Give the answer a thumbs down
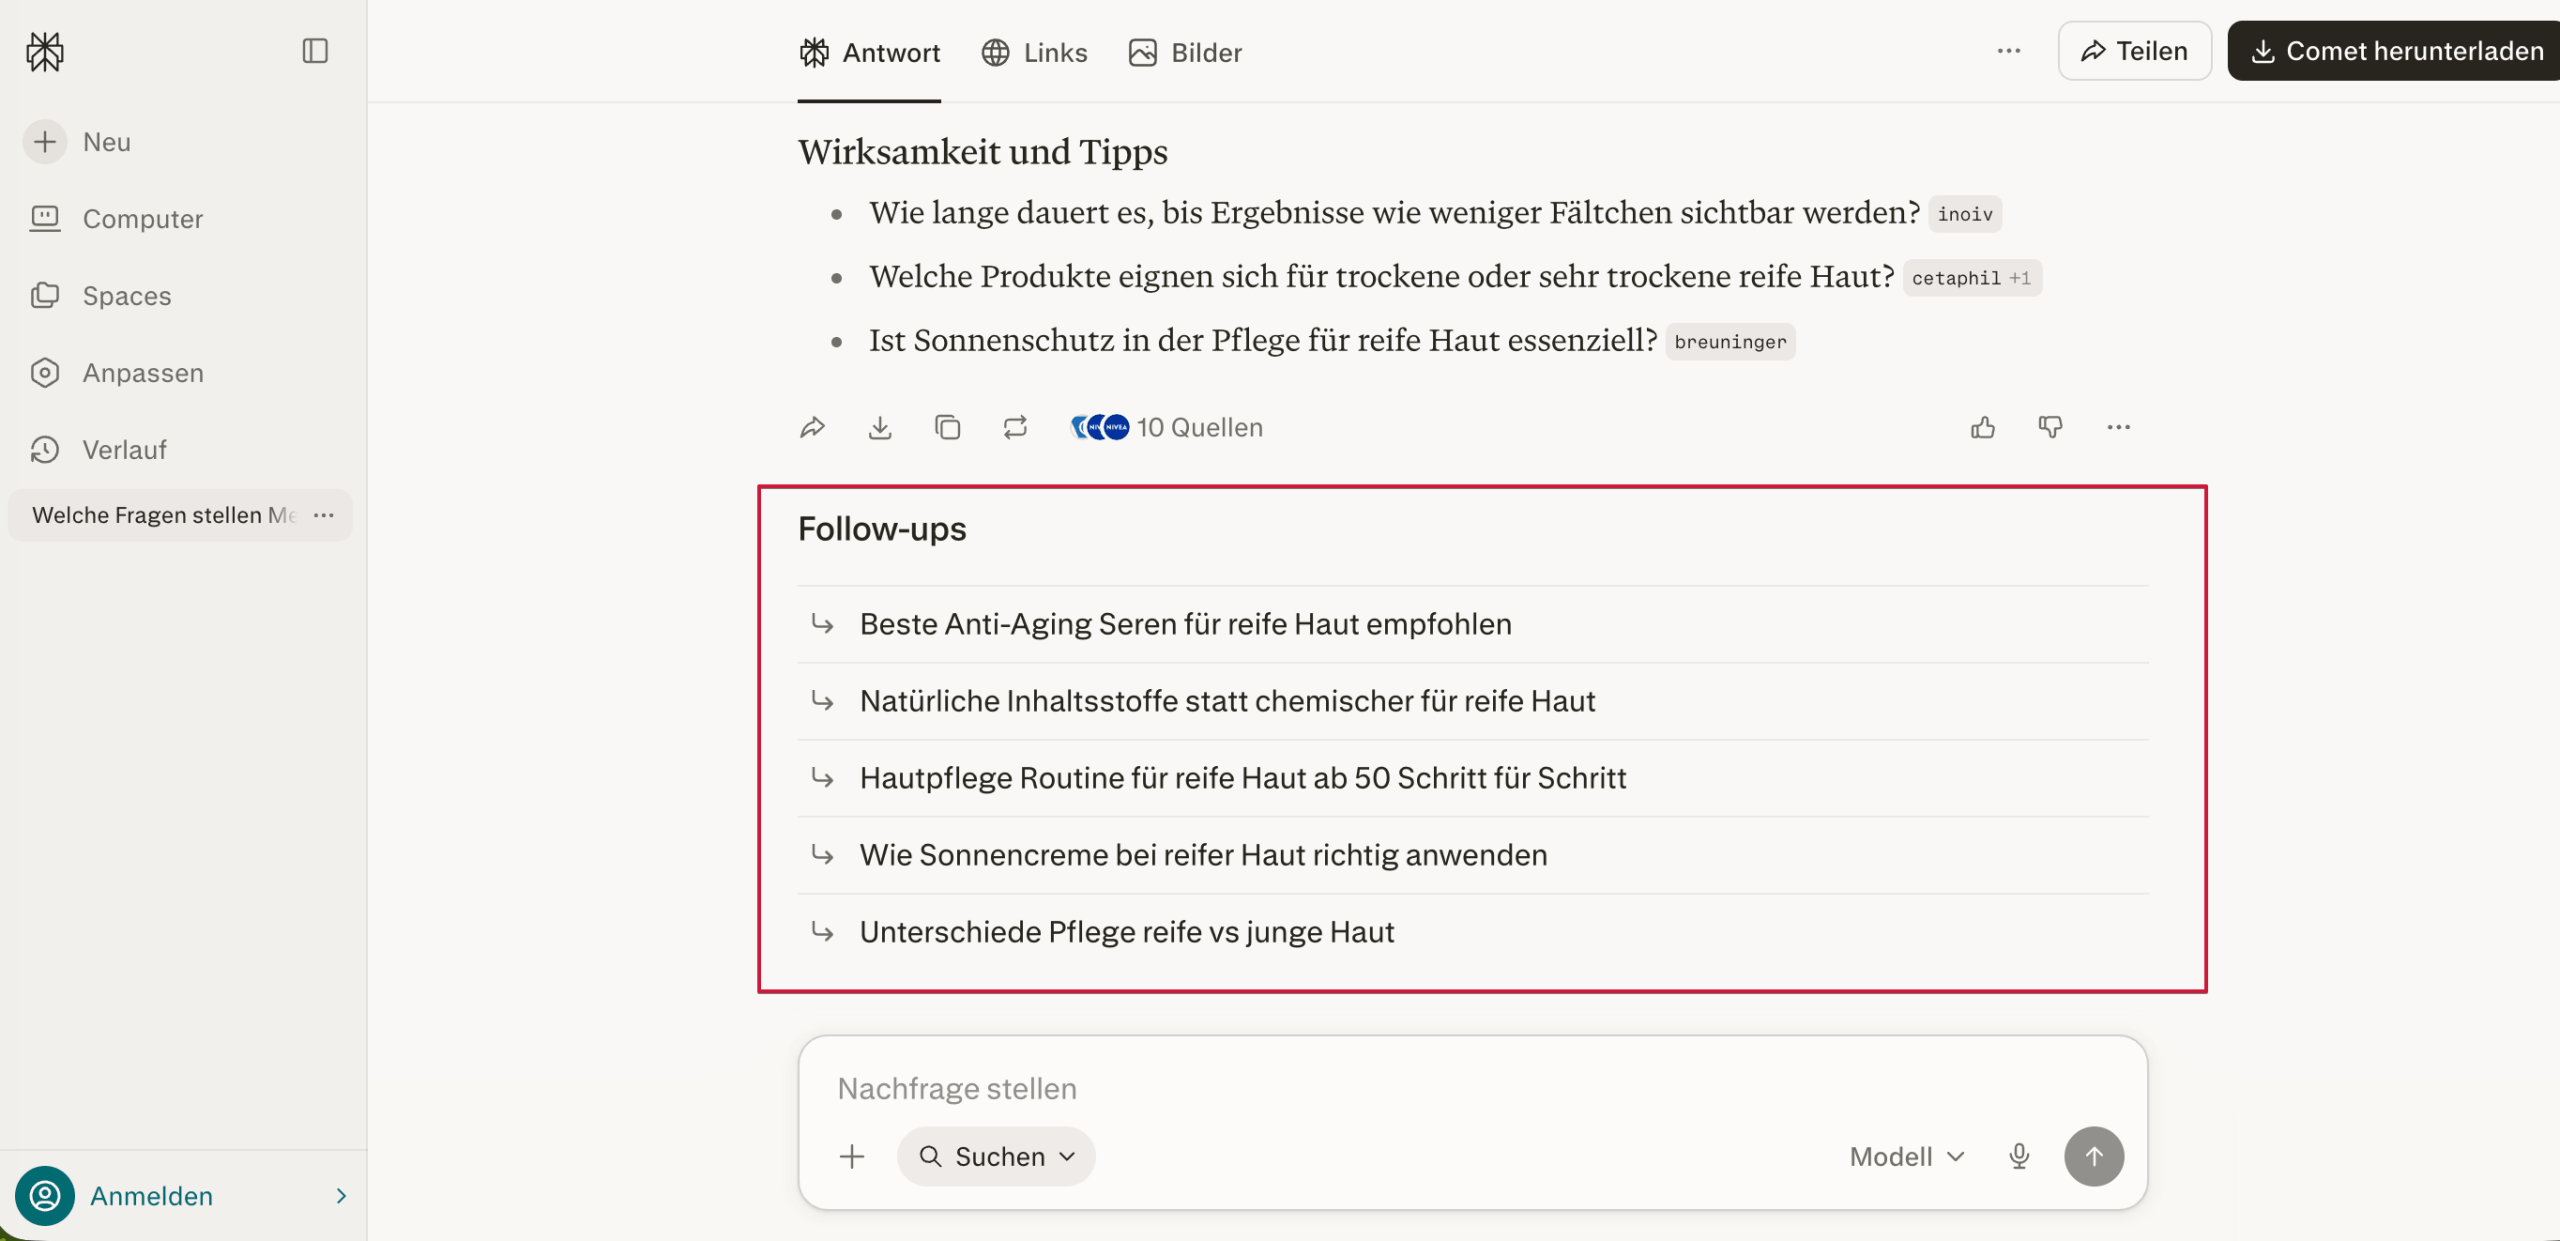 (x=2050, y=428)
